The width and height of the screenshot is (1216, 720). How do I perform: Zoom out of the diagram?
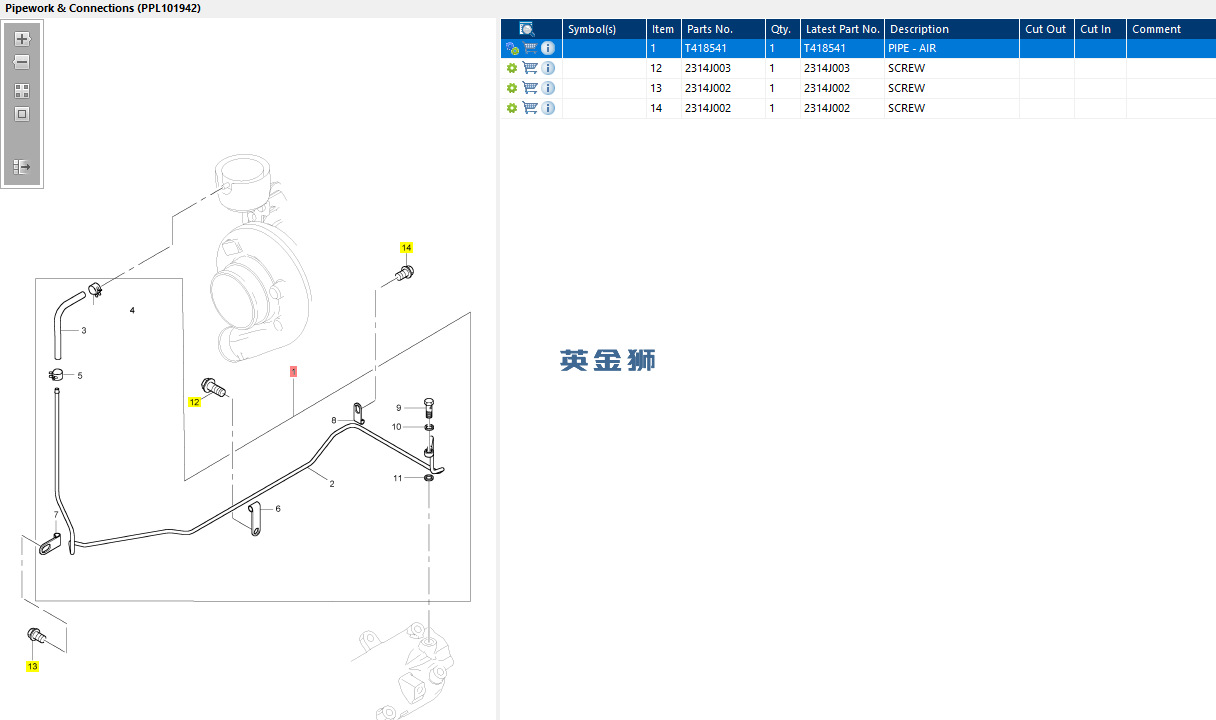(22, 62)
